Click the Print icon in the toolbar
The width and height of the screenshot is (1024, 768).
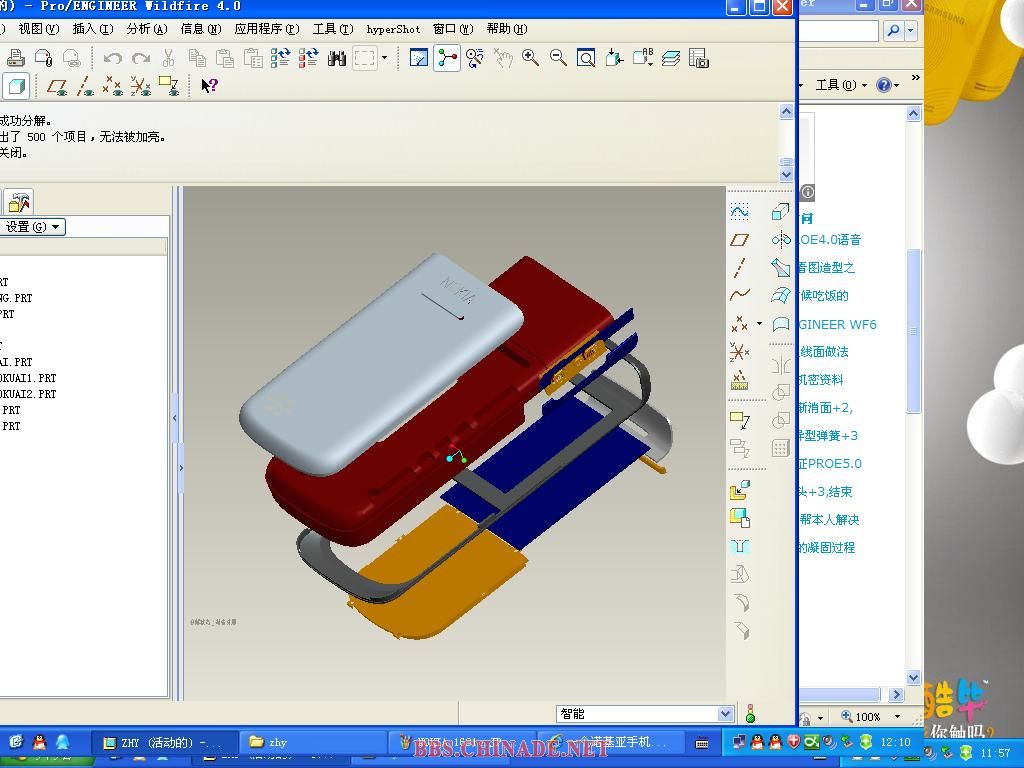(x=15, y=58)
